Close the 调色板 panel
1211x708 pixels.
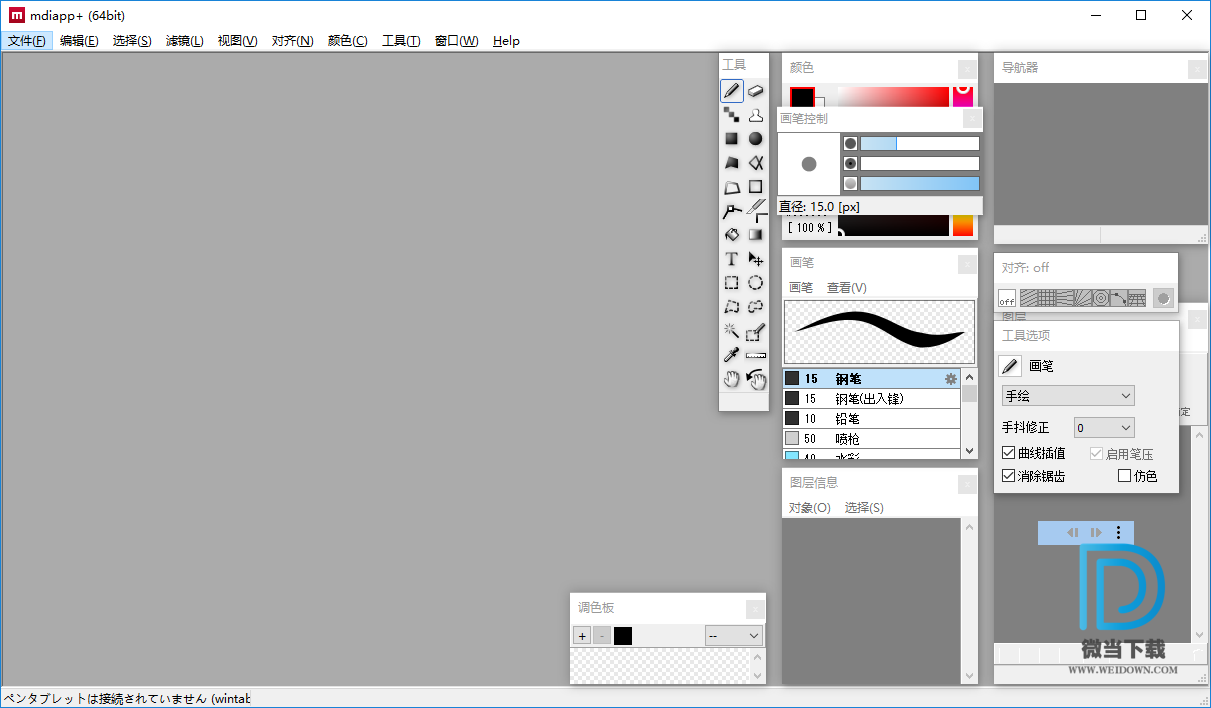pos(755,609)
